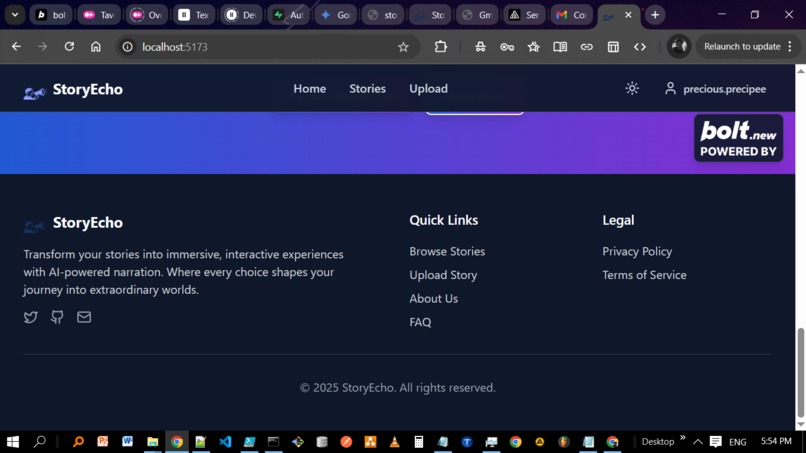Click the browser back arrow

pyautogui.click(x=16, y=47)
